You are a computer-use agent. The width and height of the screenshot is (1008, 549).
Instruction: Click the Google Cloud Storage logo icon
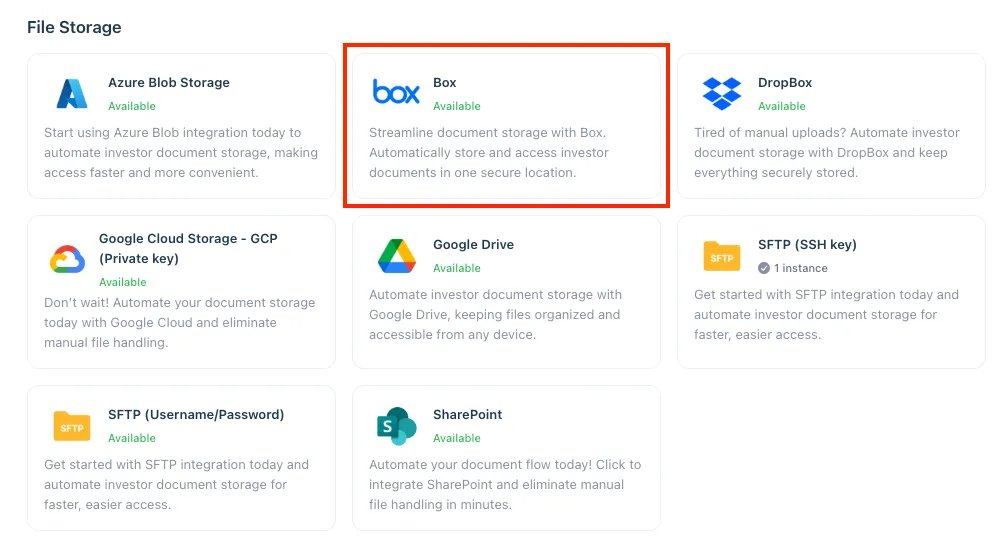coord(68,260)
